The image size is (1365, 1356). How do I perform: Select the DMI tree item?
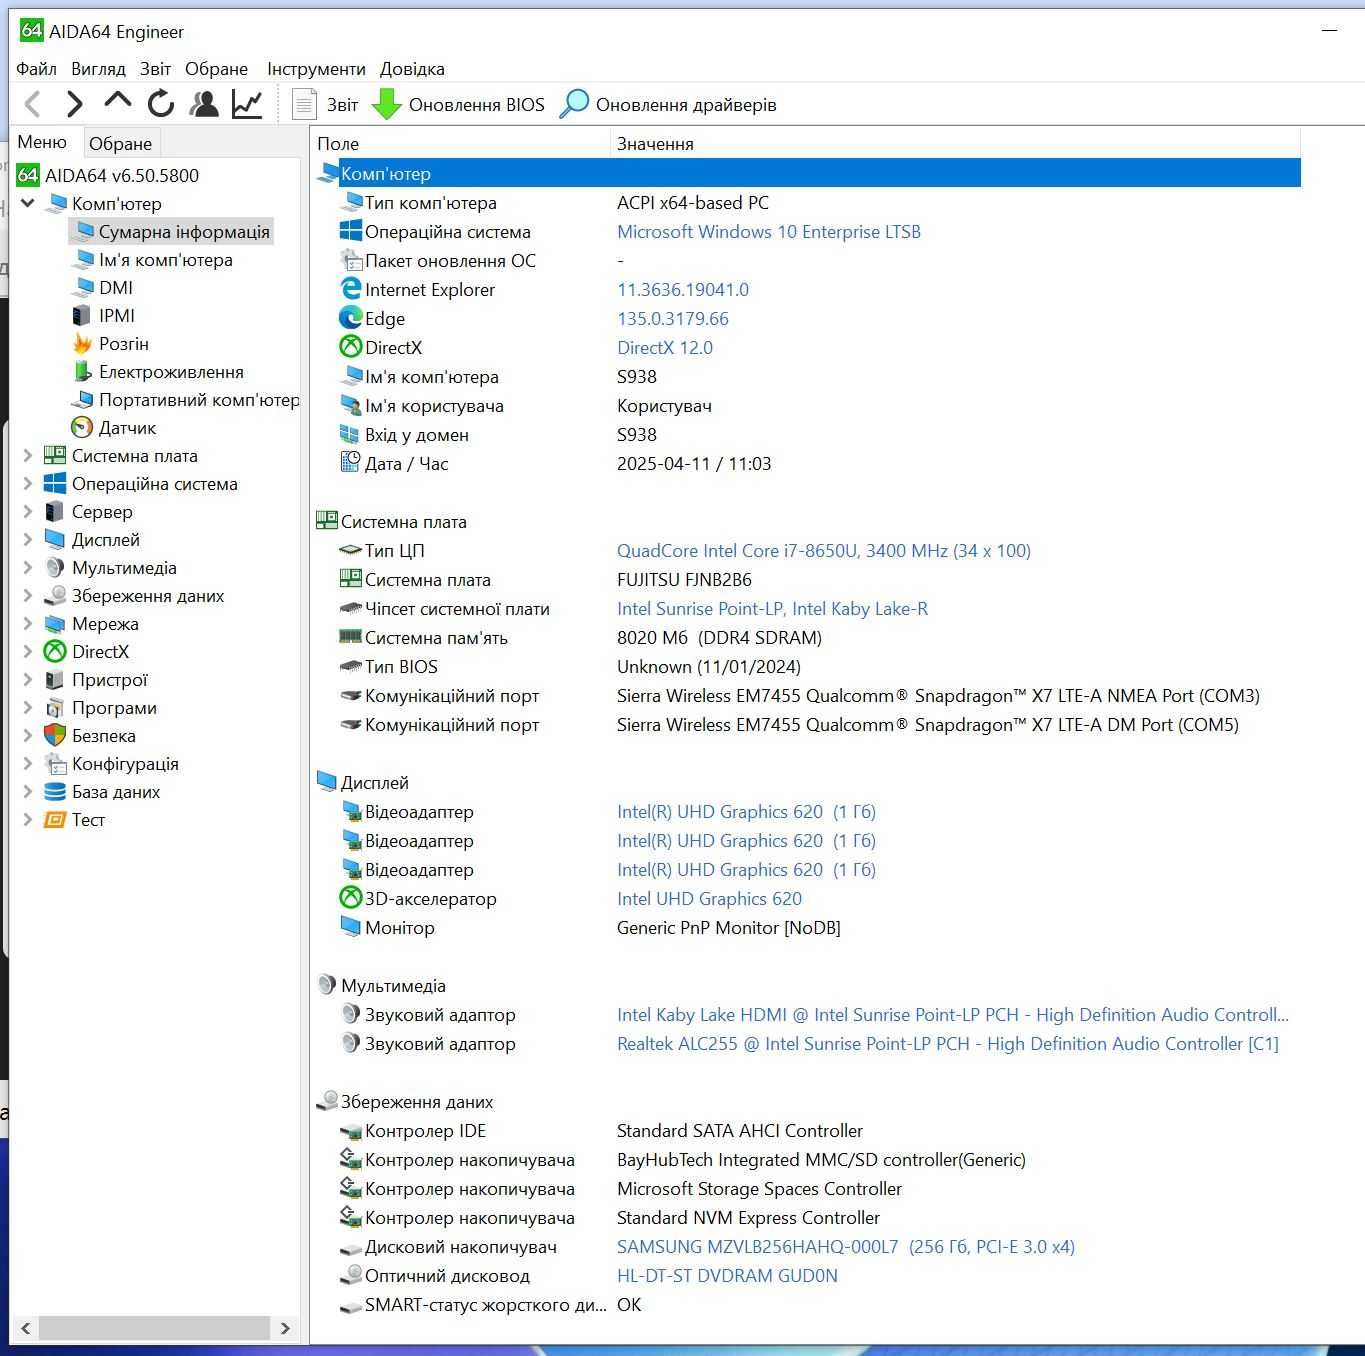click(103, 287)
